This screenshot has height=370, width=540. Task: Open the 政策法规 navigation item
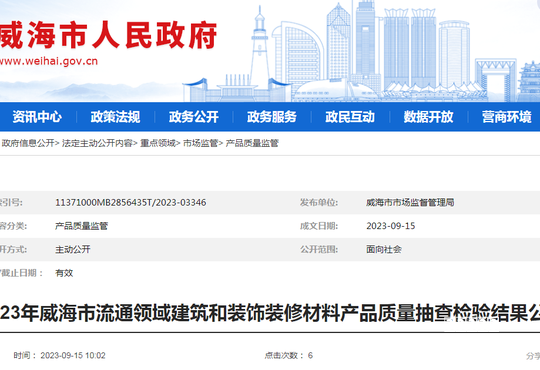(x=115, y=117)
